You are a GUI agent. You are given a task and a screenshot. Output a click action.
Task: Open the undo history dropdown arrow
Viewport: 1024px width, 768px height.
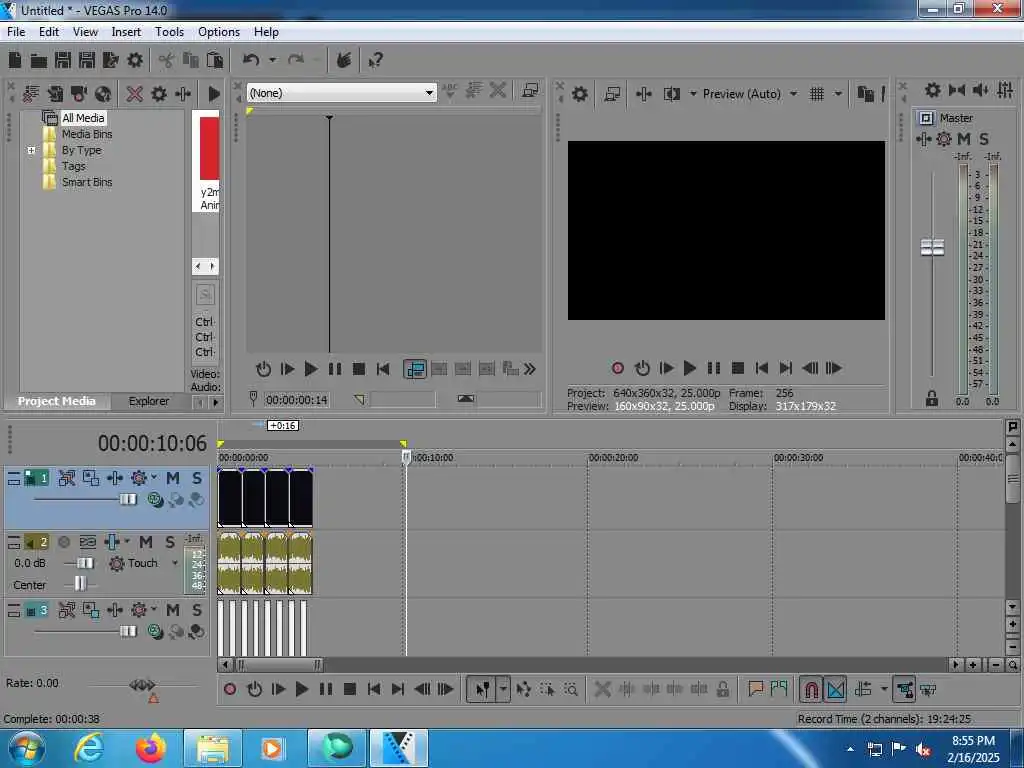(272, 60)
